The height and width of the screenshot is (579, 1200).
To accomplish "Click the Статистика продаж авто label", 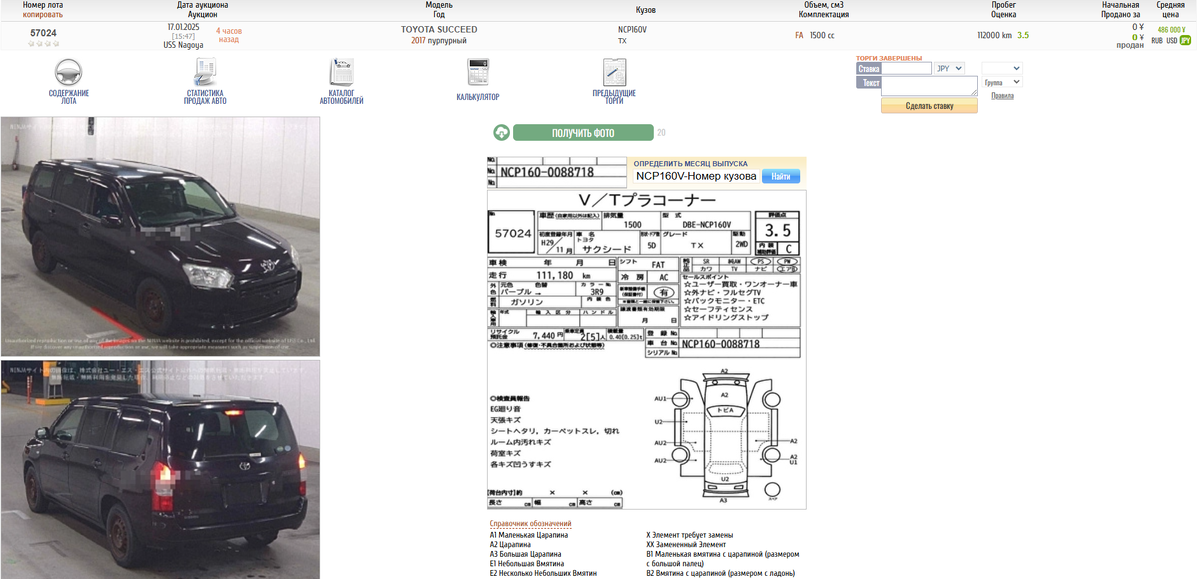I will click(x=205, y=97).
